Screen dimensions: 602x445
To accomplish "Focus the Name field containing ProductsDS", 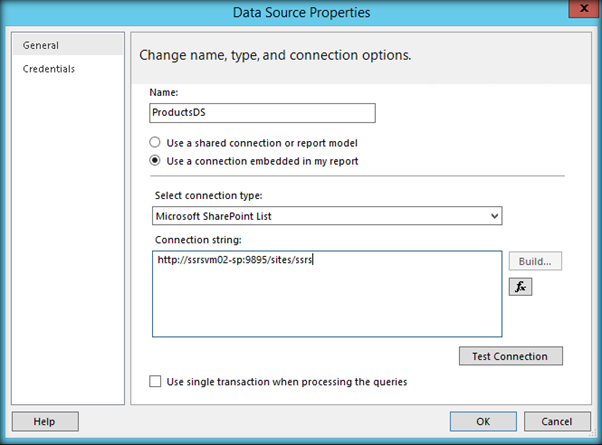I will tap(261, 113).
